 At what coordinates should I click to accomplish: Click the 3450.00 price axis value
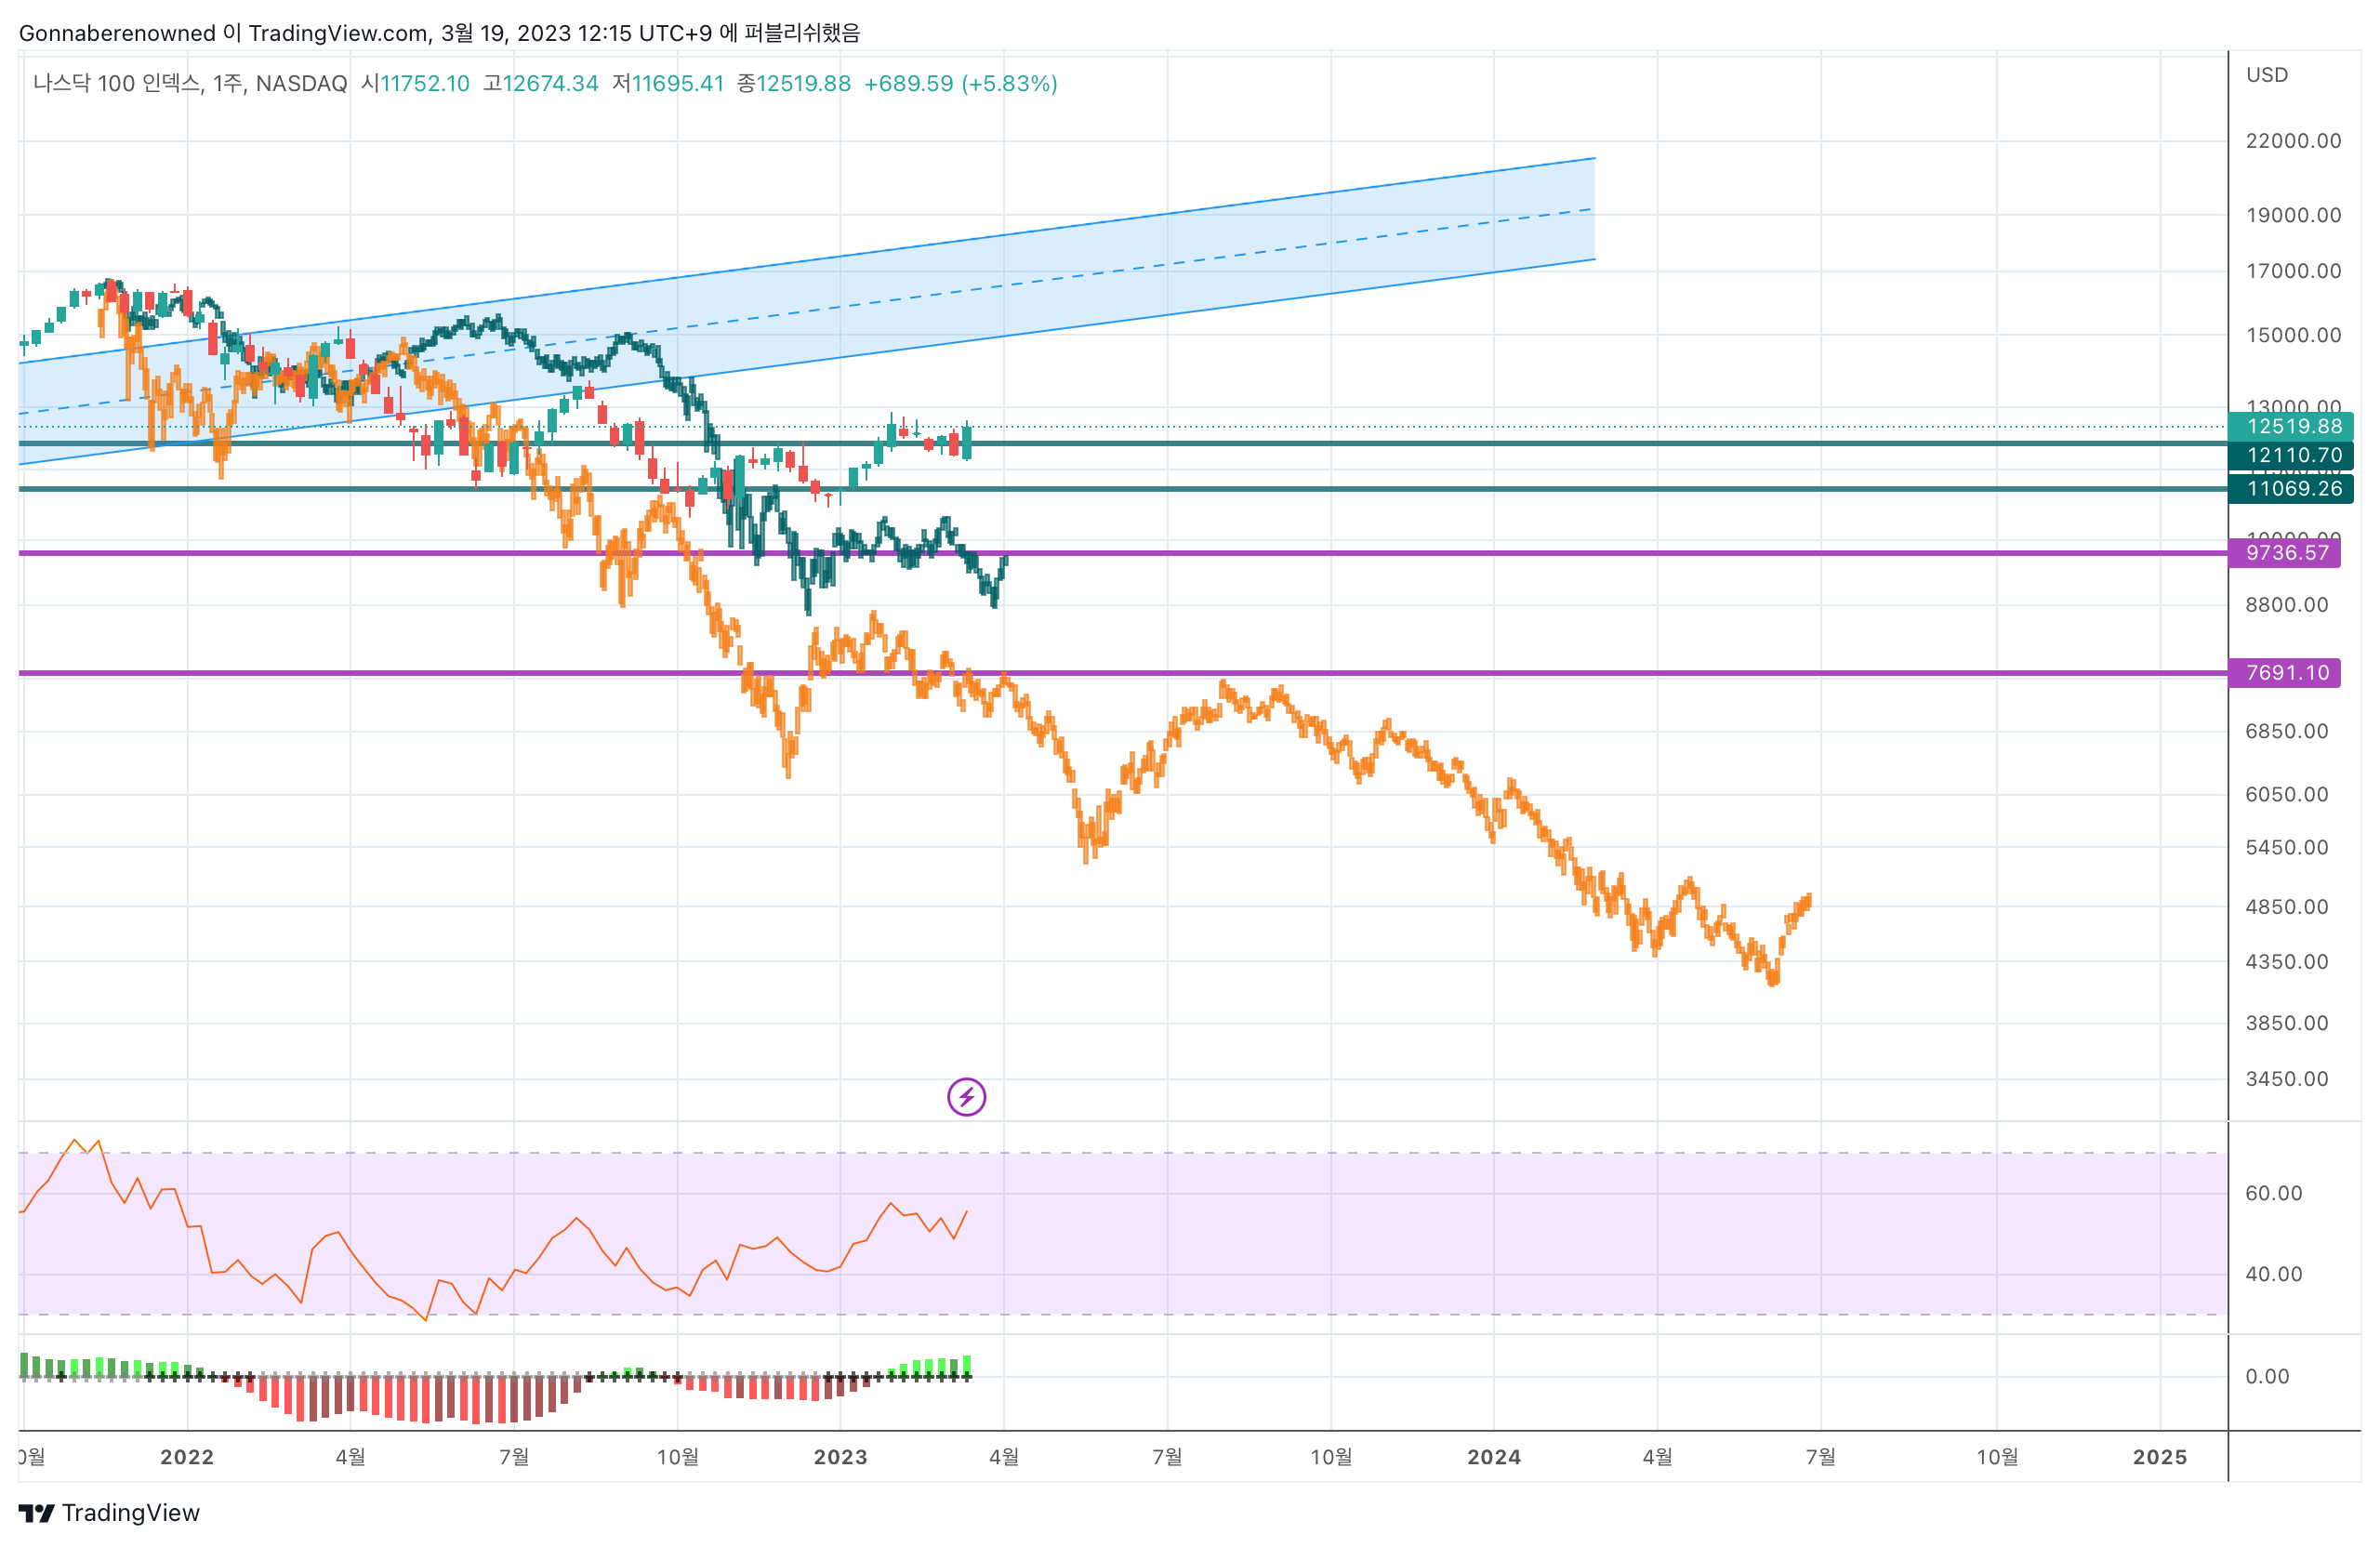[2287, 1079]
